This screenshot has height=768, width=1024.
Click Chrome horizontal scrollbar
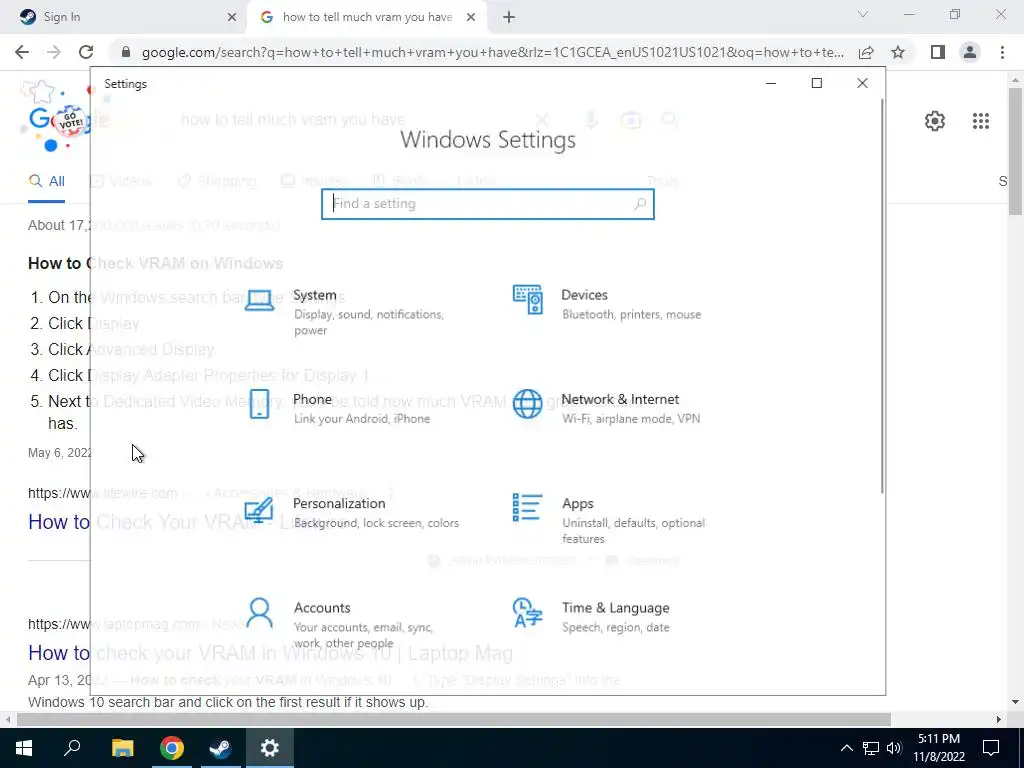tap(453, 719)
